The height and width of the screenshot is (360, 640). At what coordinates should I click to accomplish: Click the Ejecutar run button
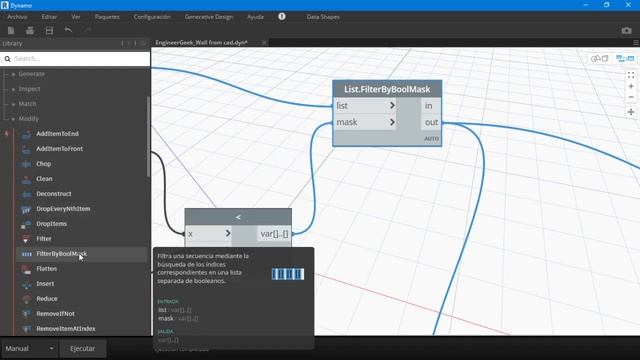tap(82, 349)
